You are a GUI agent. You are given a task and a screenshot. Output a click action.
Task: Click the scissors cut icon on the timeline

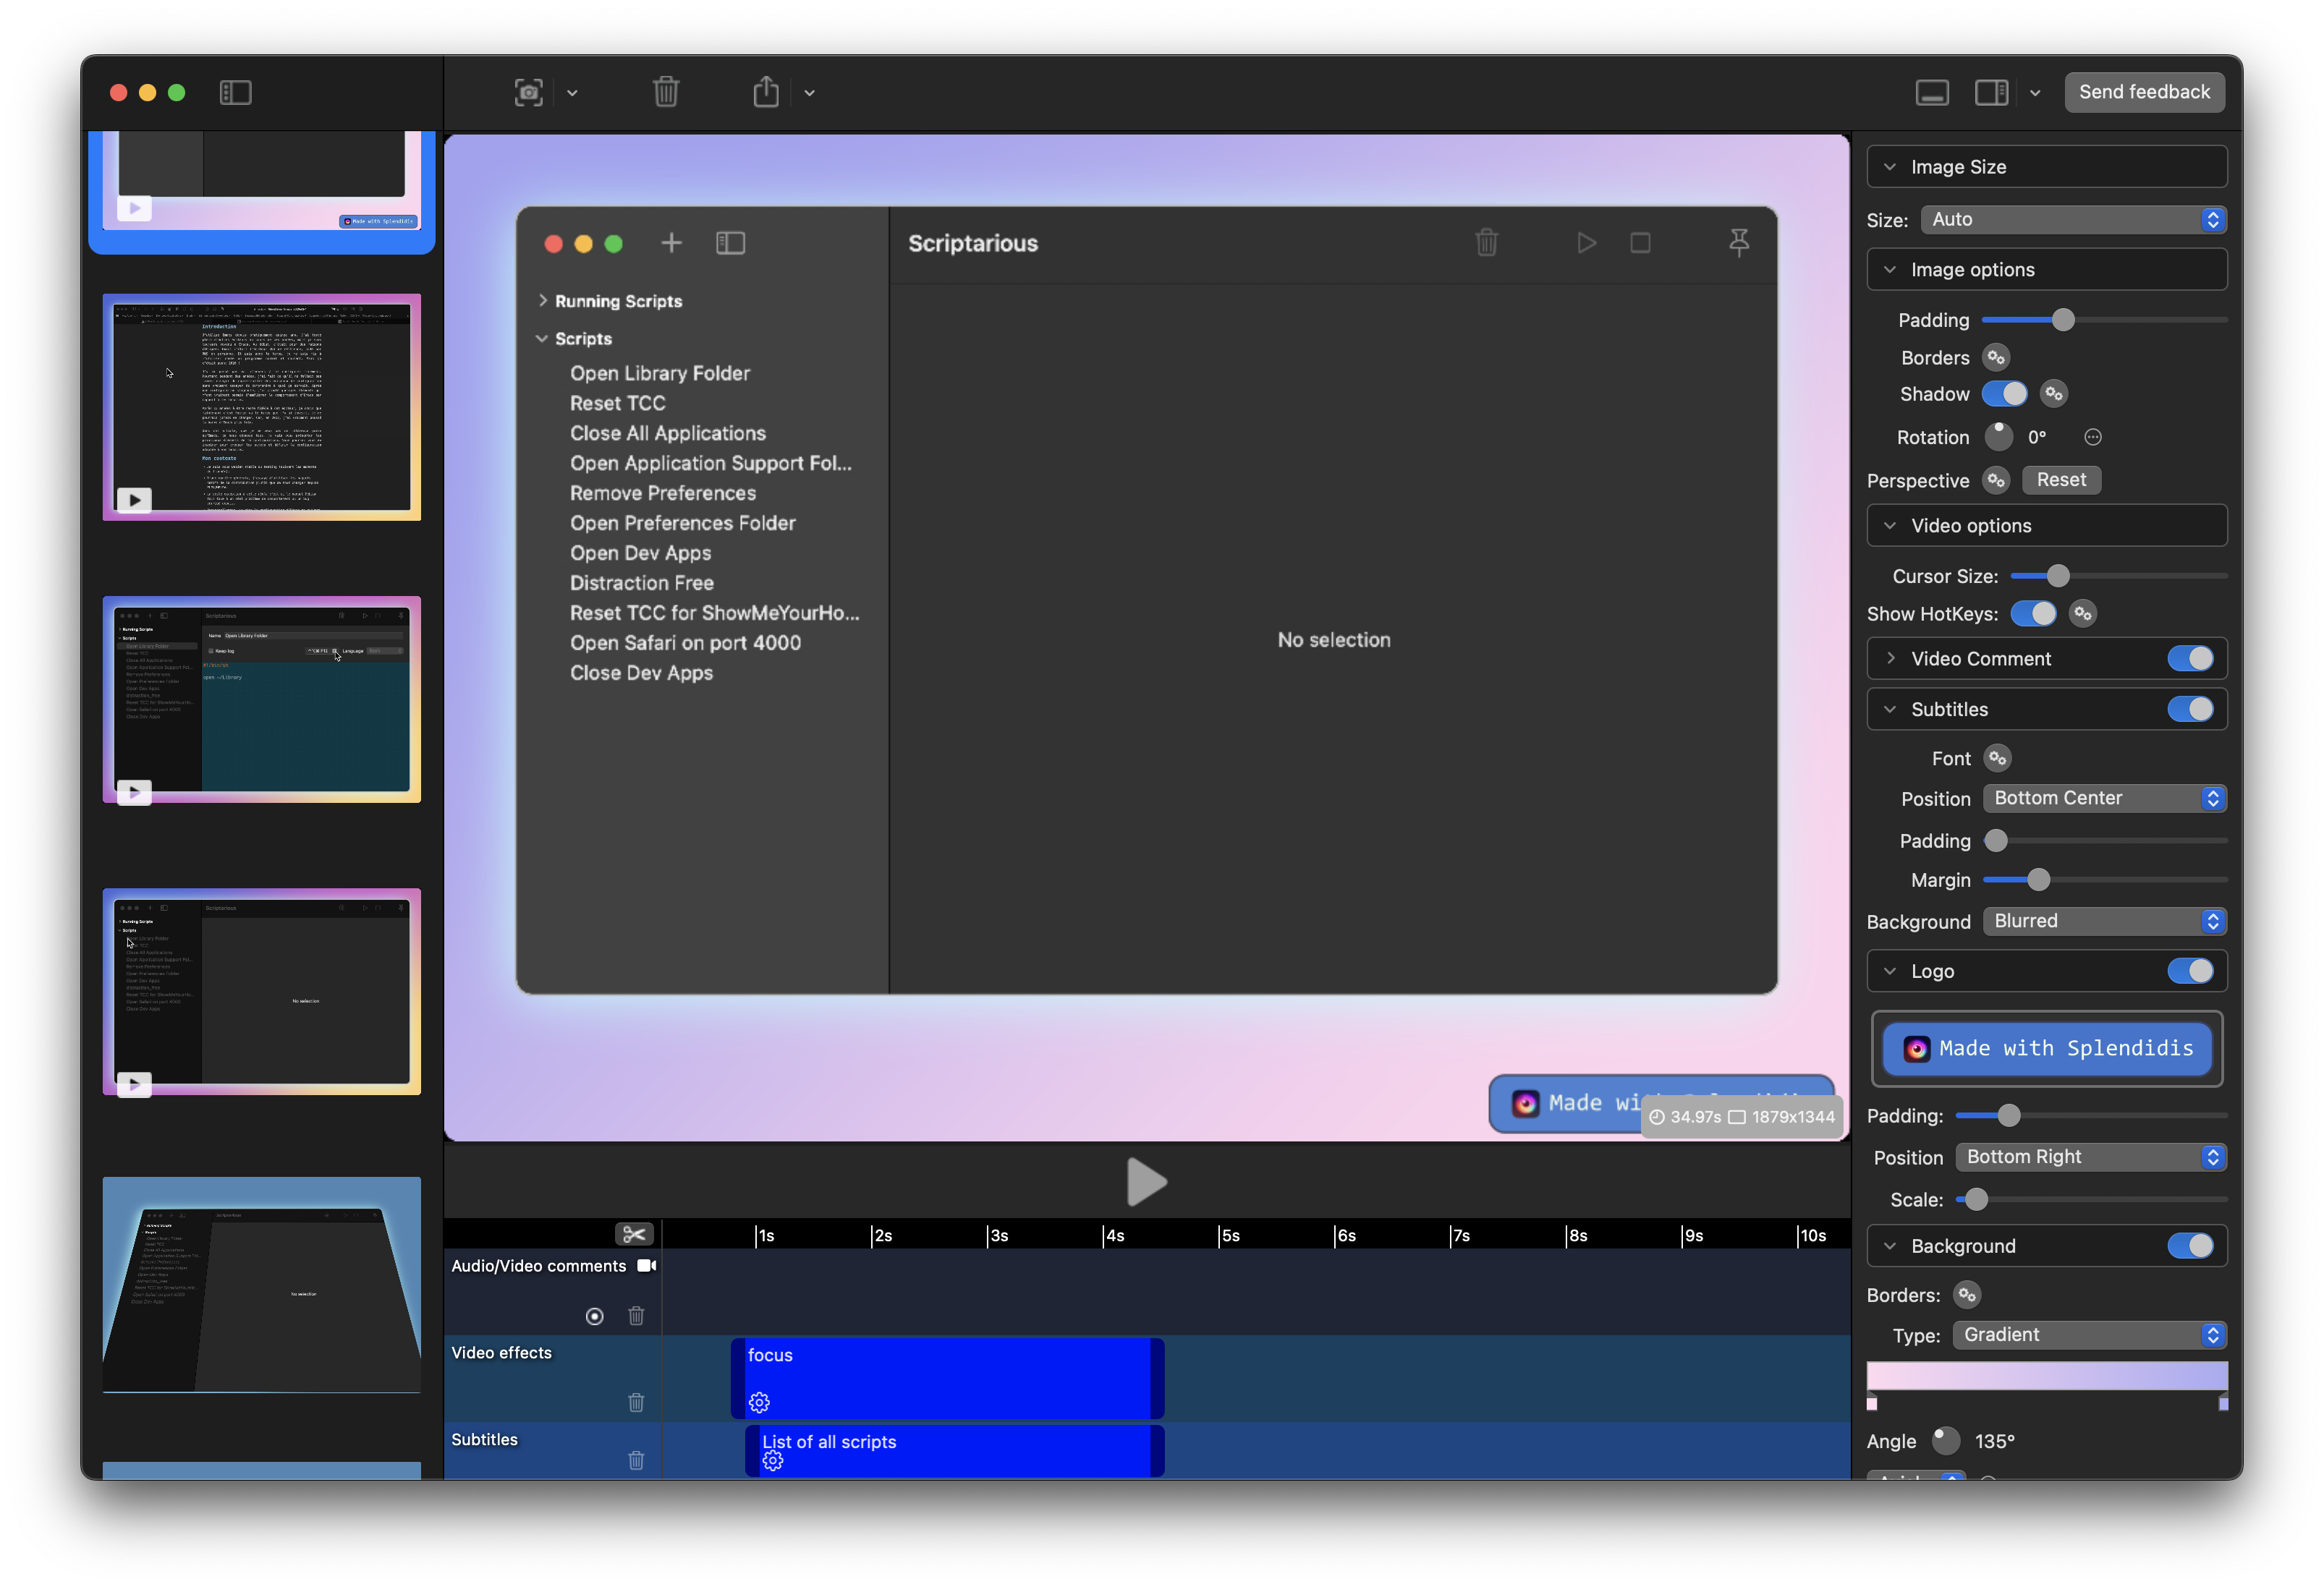point(633,1234)
